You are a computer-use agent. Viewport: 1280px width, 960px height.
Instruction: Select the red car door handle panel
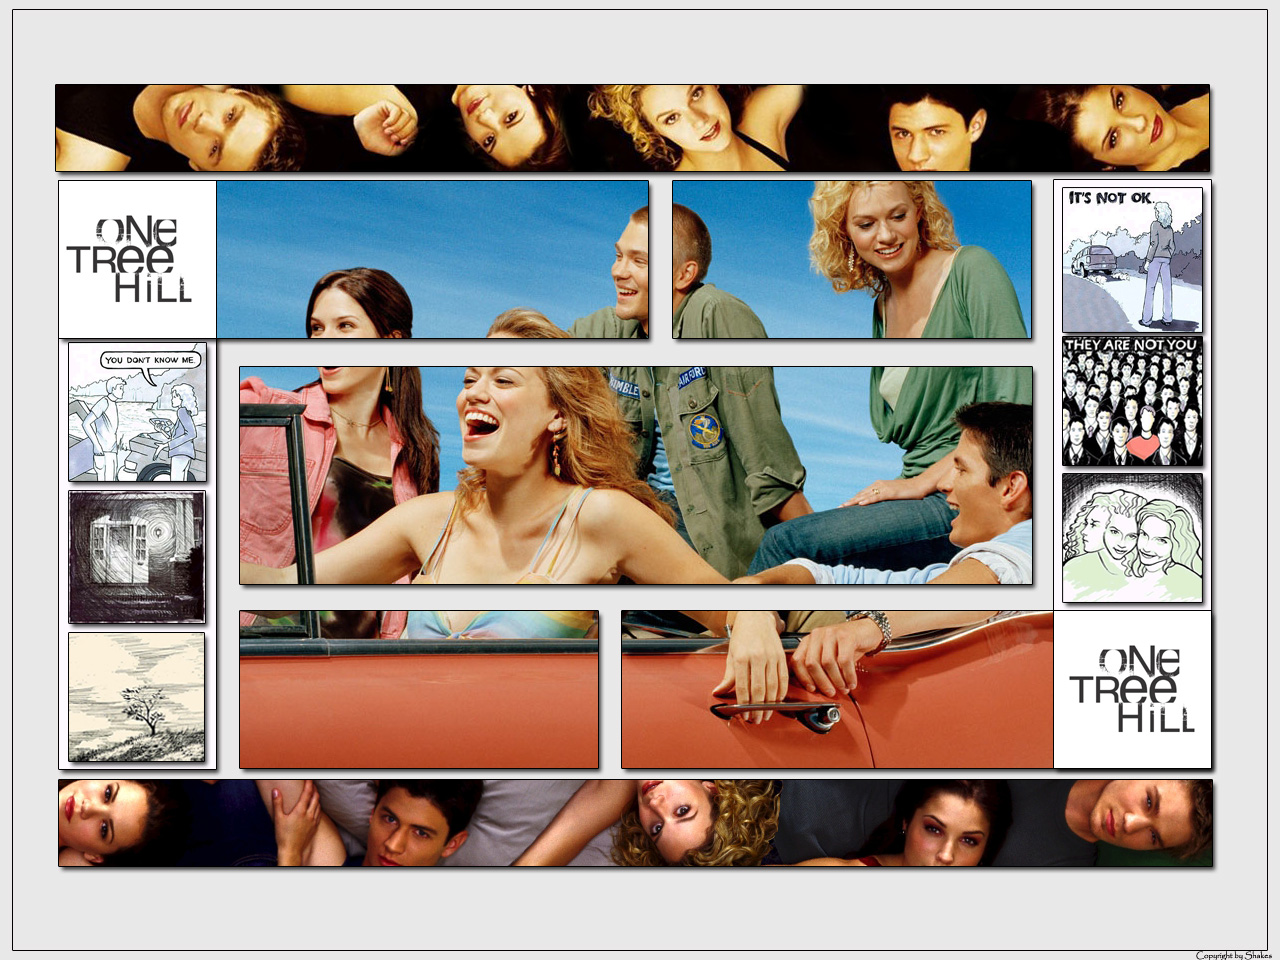[837, 689]
